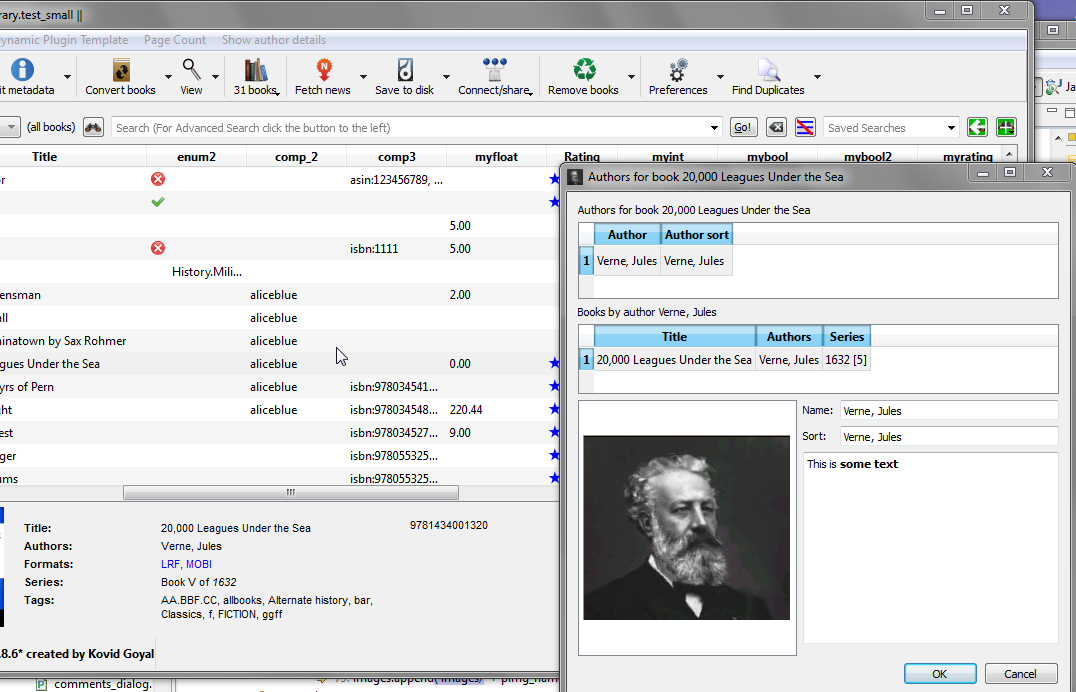Screen dimensions: 1076x692
Task: Expand Convert books dropdown arrow
Action: [x=168, y=77]
